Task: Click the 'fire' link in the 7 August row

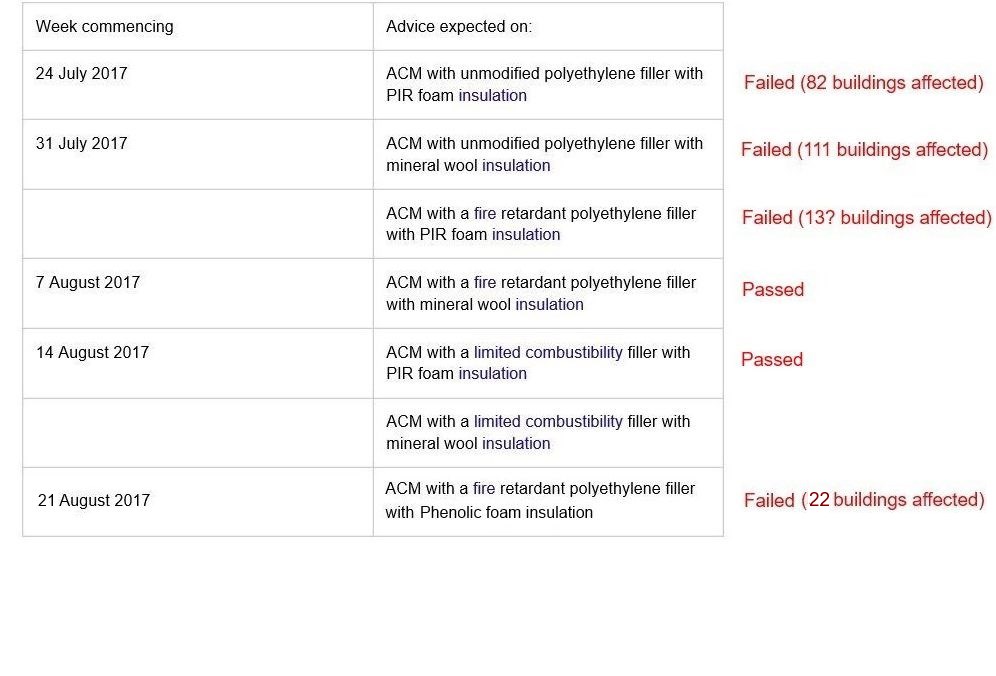Action: tap(485, 283)
